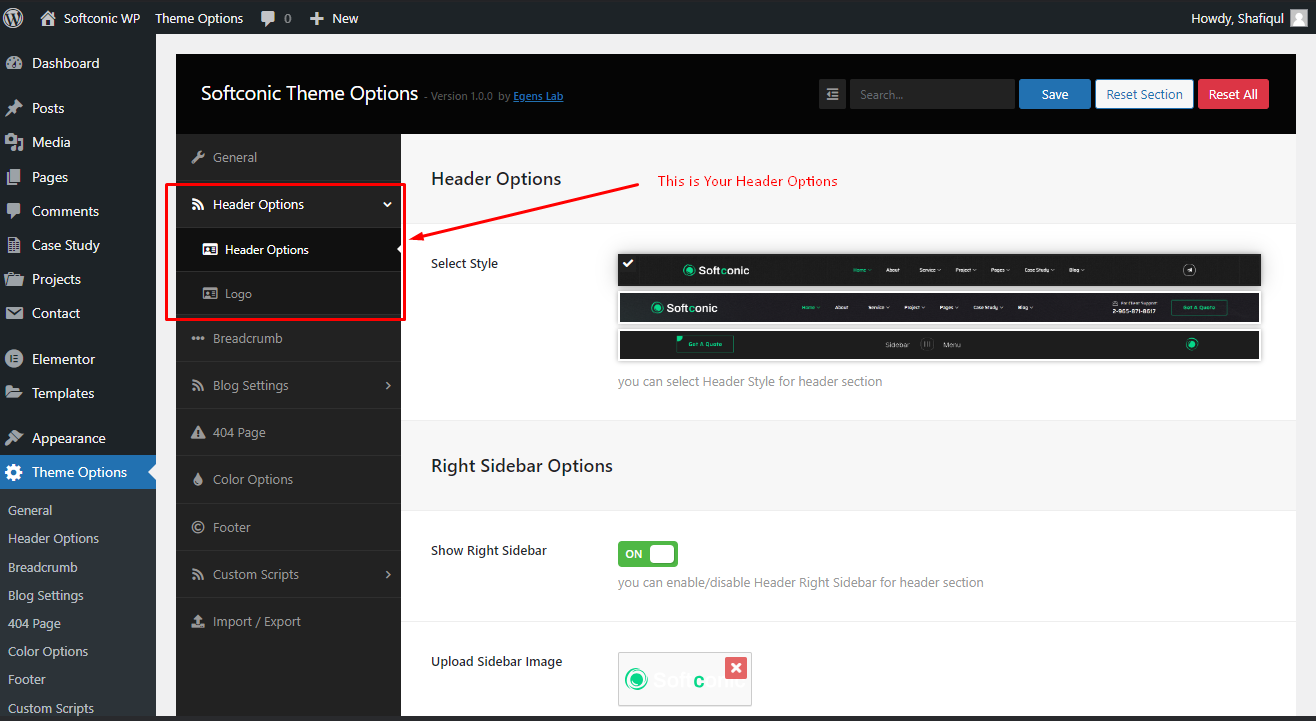Click the Reset All button
1316x721 pixels.
point(1233,94)
